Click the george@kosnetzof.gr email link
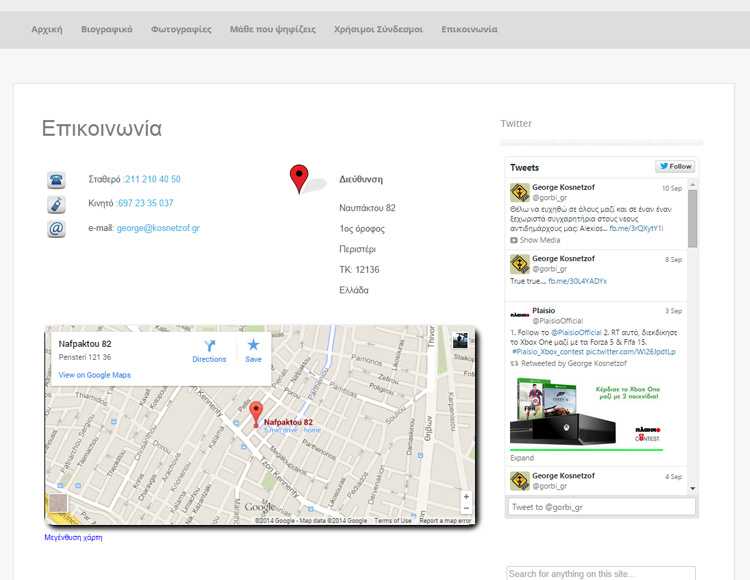The image size is (750, 580). click(x=158, y=228)
